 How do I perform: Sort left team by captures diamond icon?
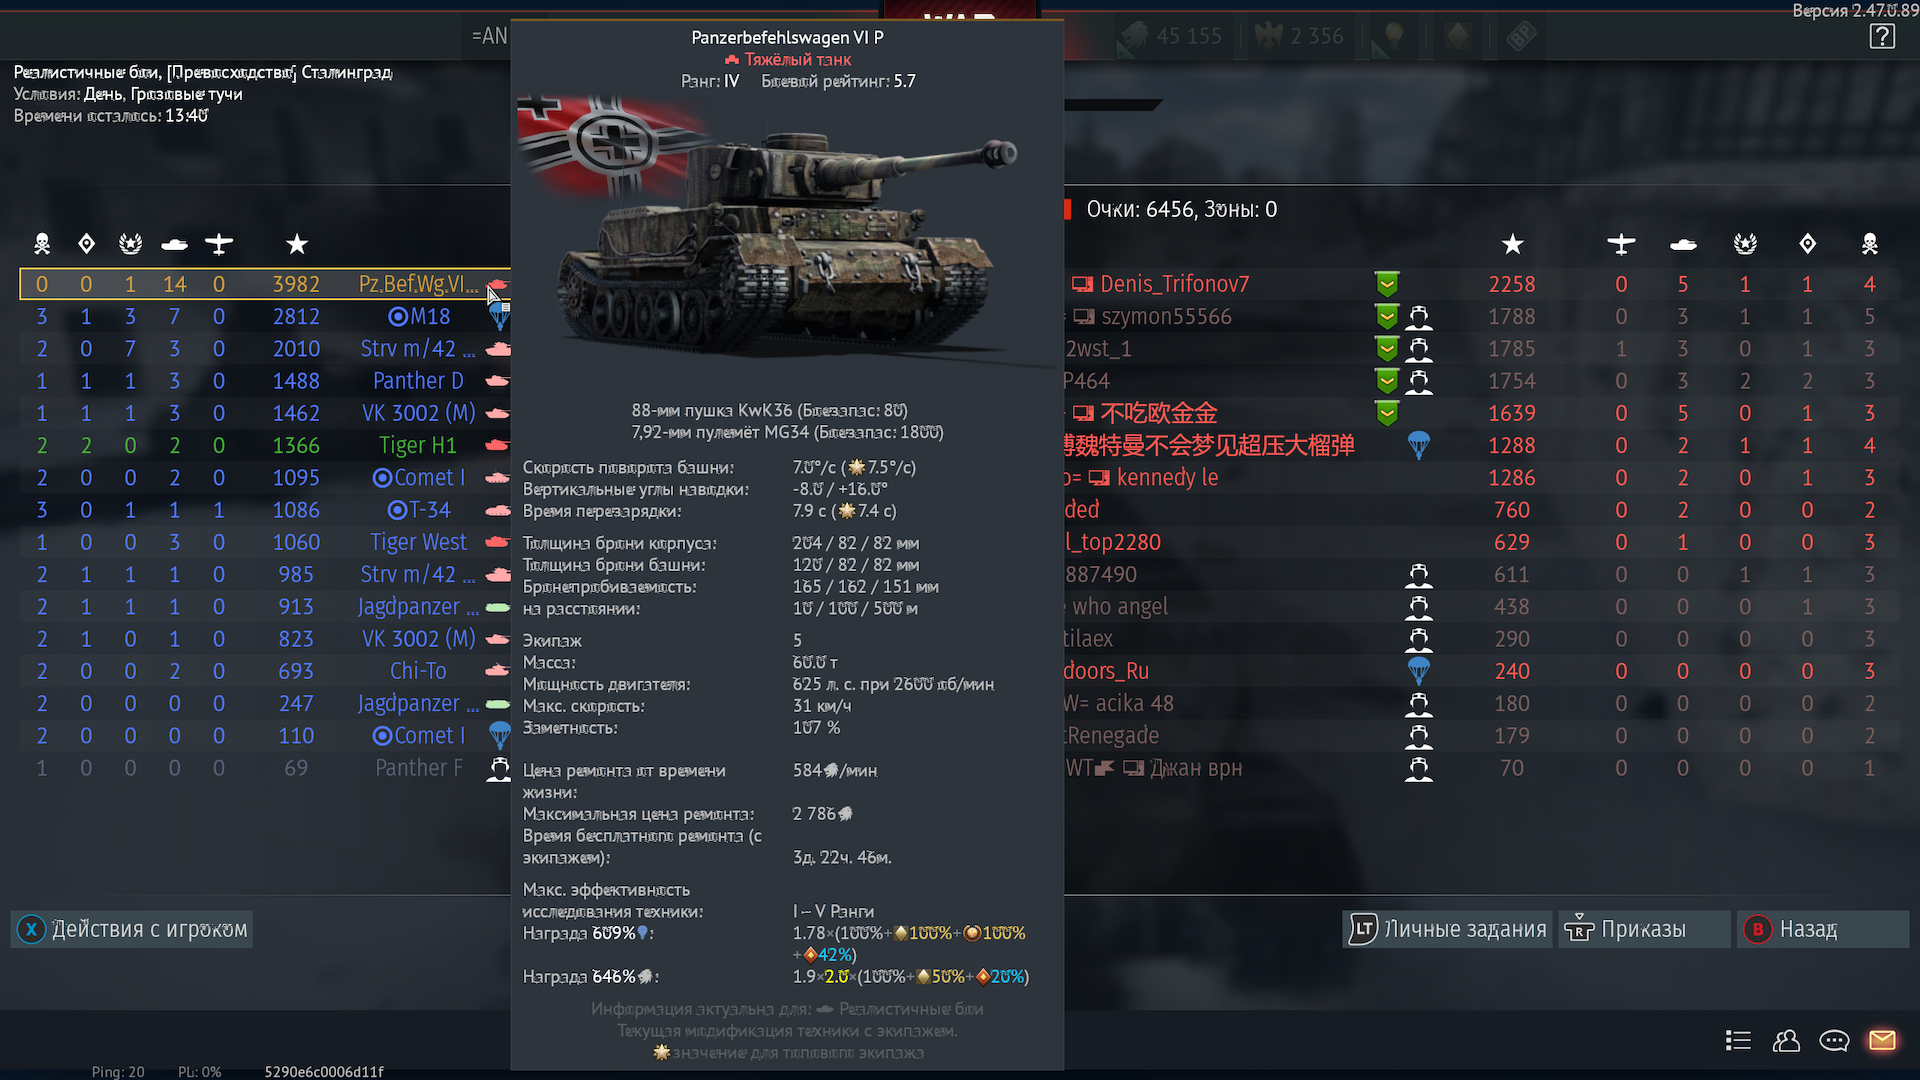click(x=86, y=244)
